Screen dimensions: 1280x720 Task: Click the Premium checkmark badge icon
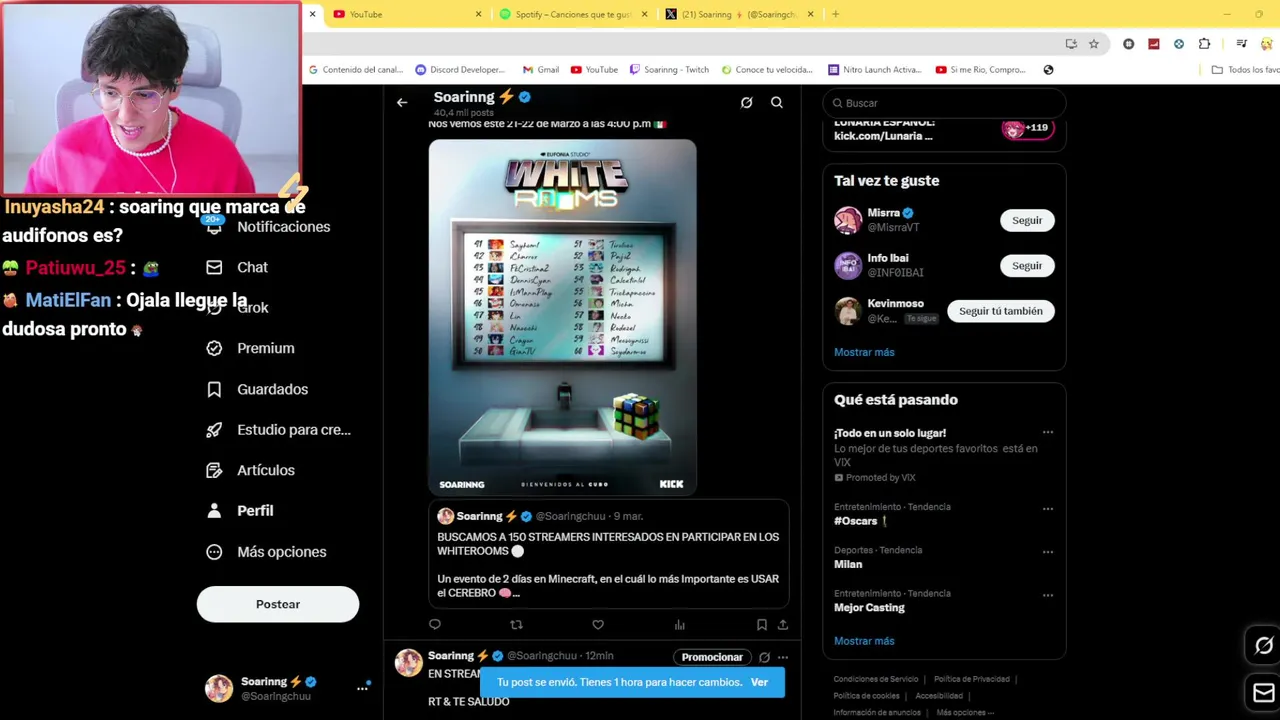click(214, 348)
